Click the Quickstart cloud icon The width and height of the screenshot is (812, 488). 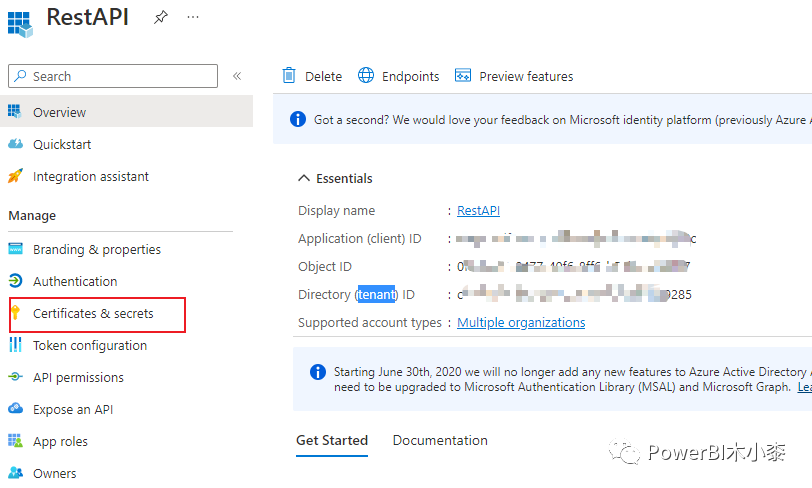[x=16, y=143]
